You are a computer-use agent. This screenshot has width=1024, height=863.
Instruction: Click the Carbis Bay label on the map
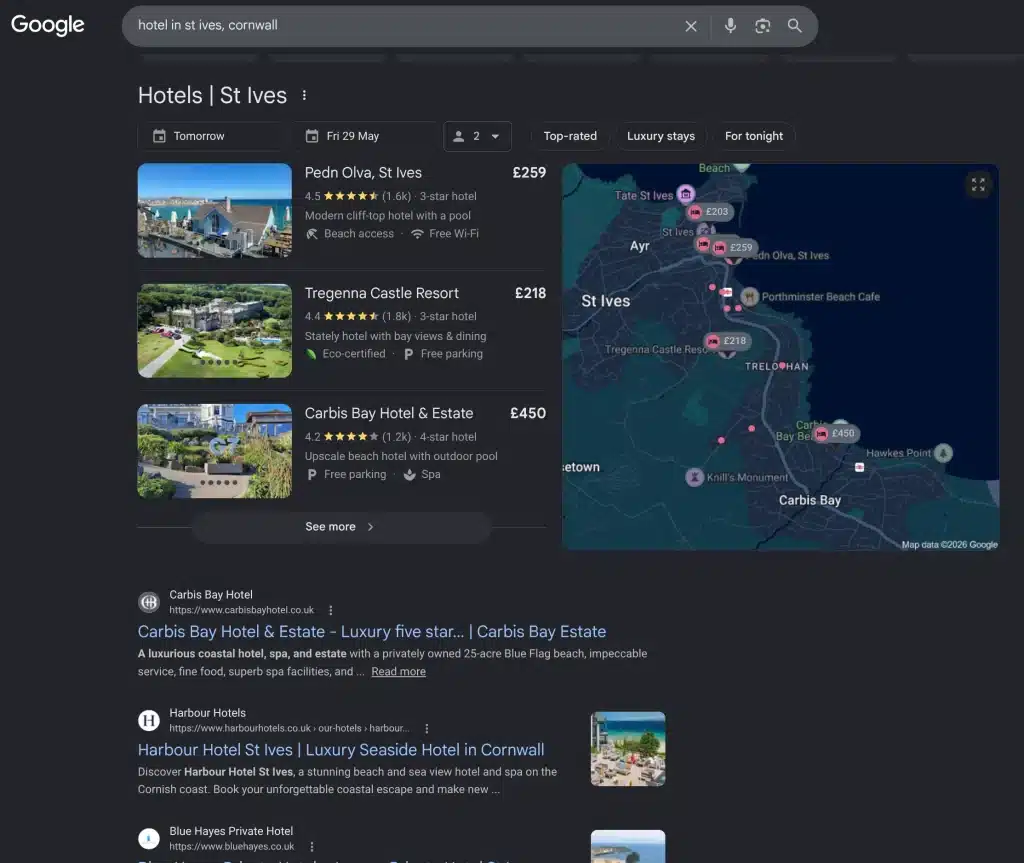[810, 500]
